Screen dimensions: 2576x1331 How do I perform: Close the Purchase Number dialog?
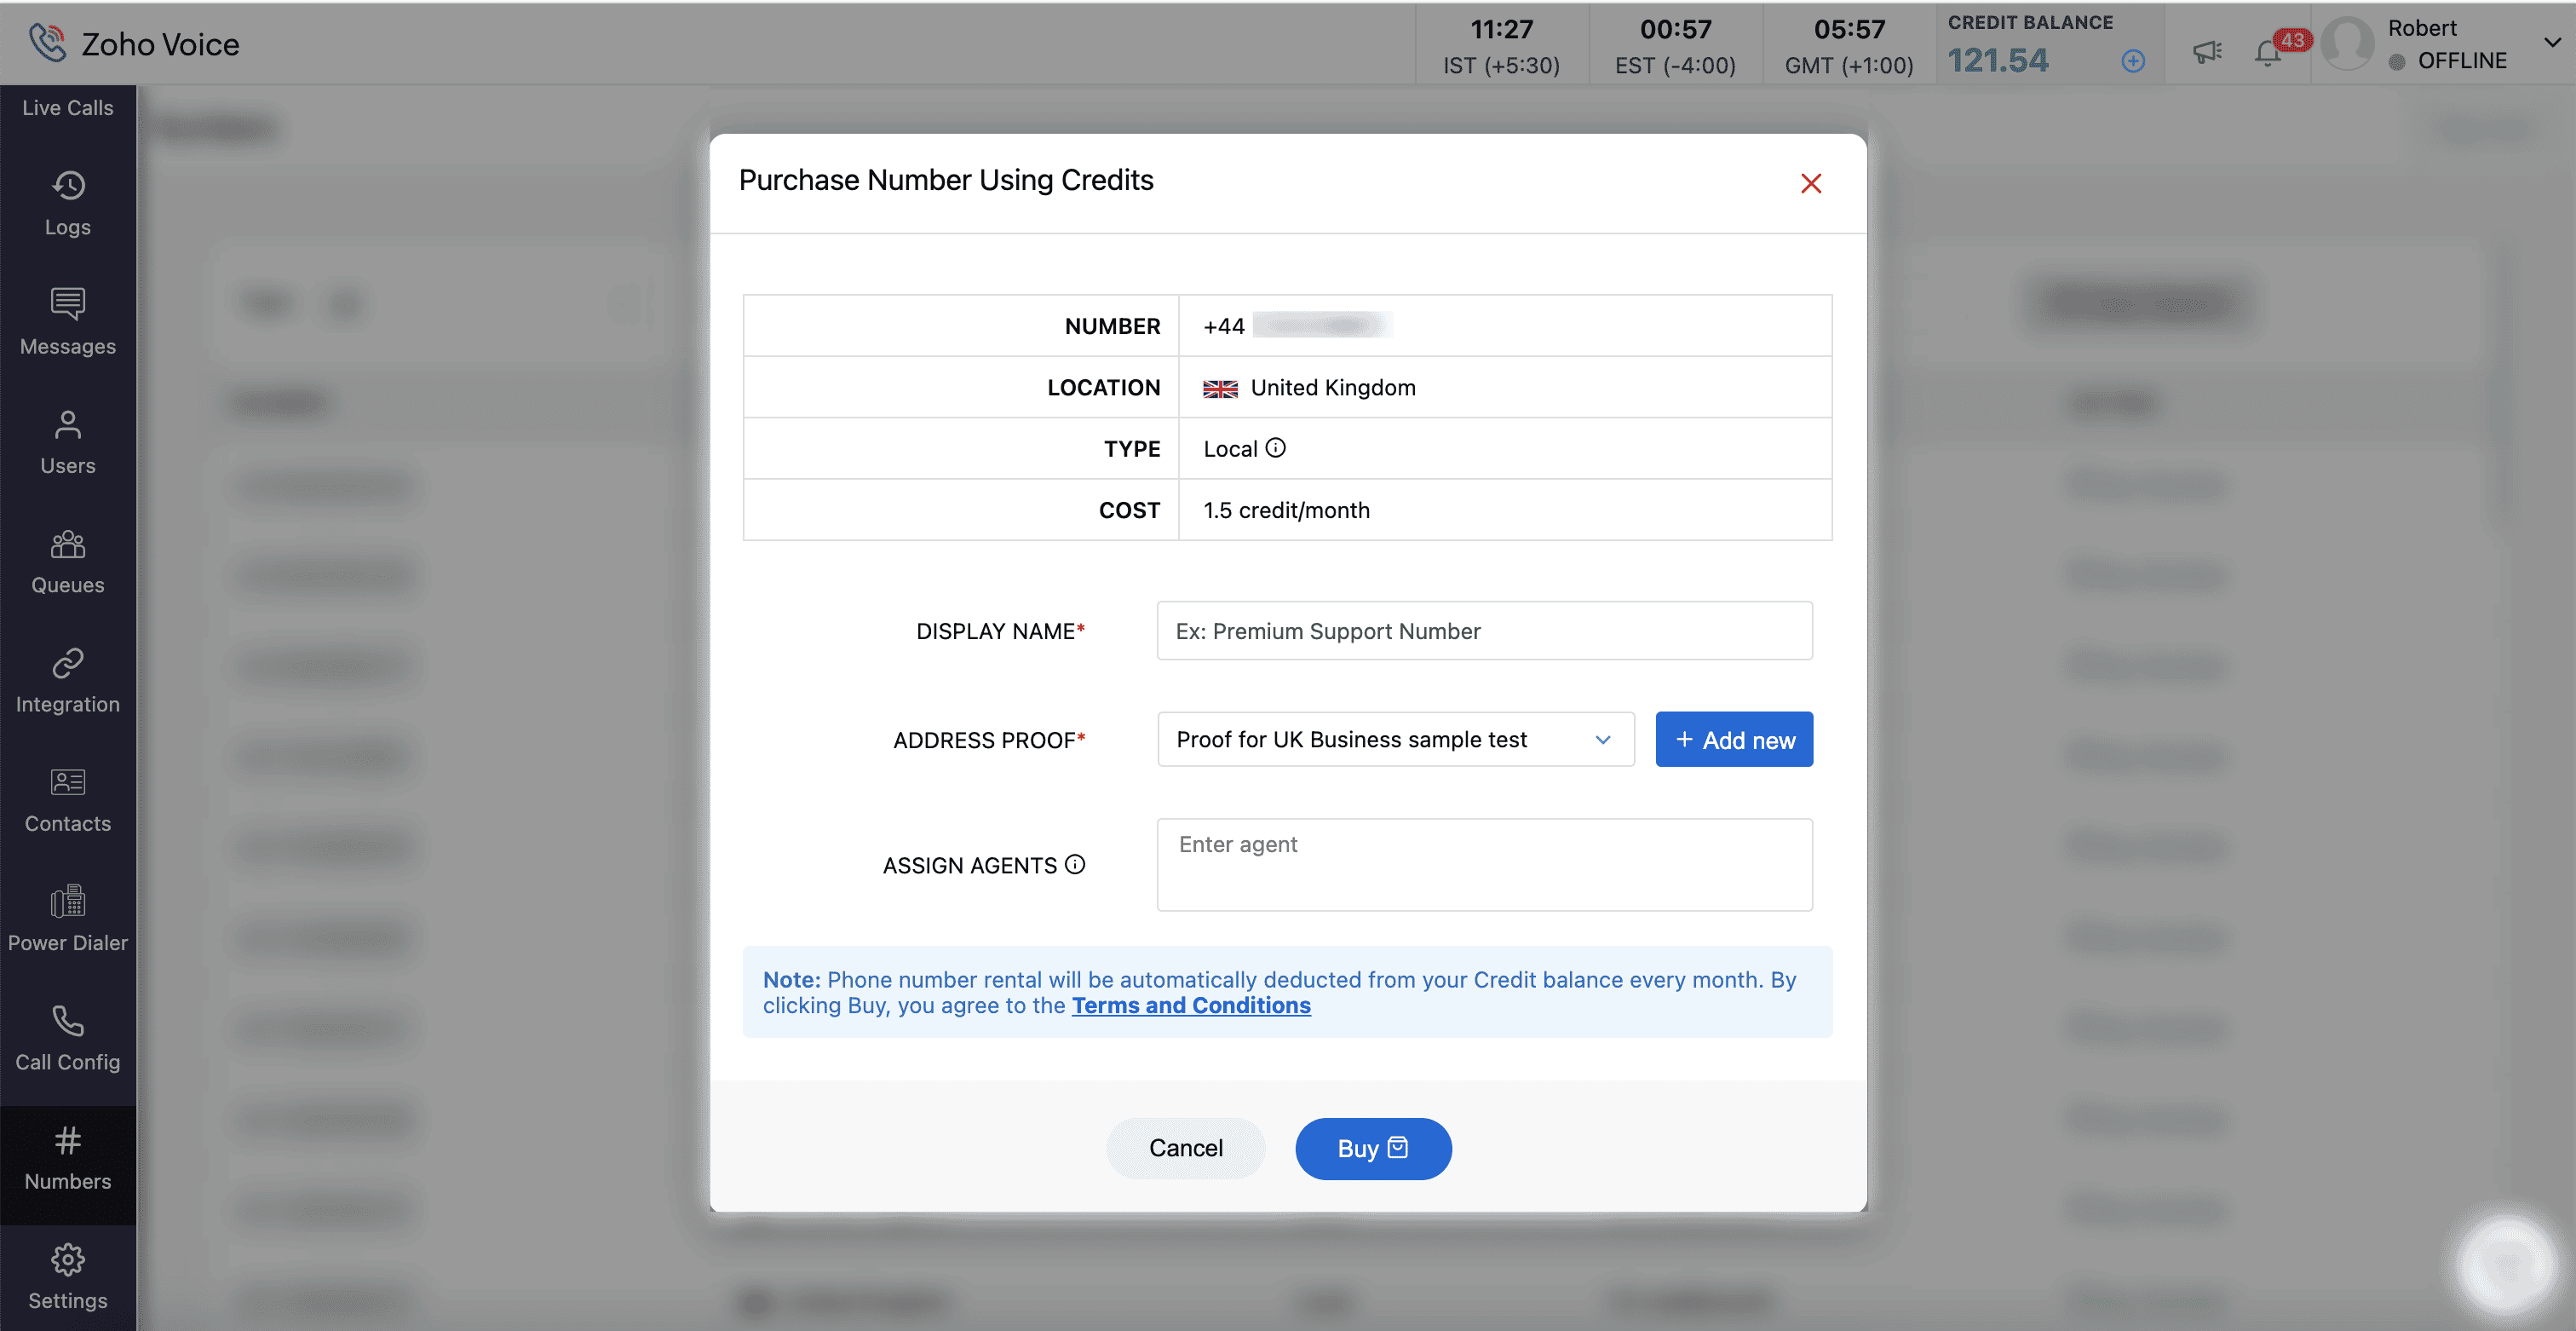1810,184
